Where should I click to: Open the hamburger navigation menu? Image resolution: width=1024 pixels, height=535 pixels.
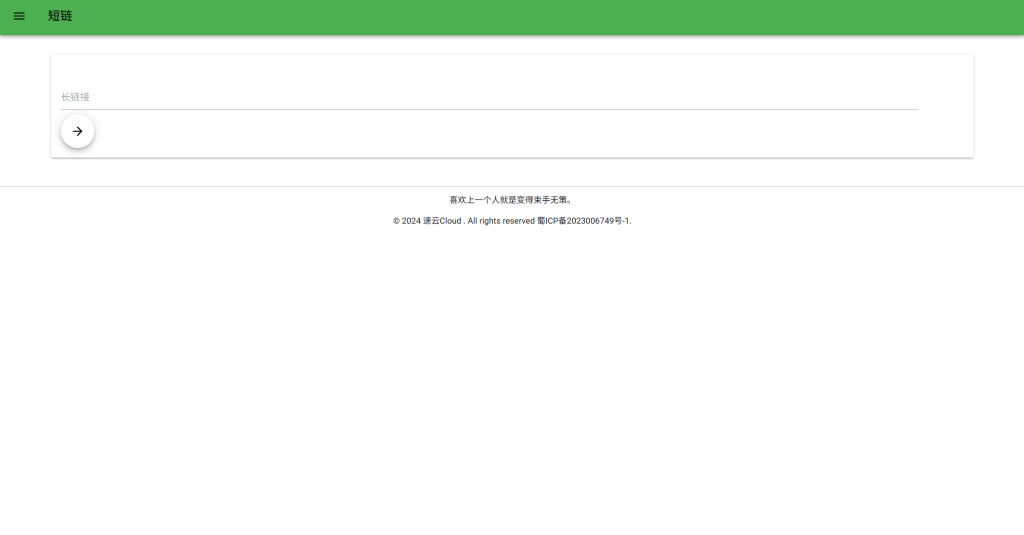(19, 16)
